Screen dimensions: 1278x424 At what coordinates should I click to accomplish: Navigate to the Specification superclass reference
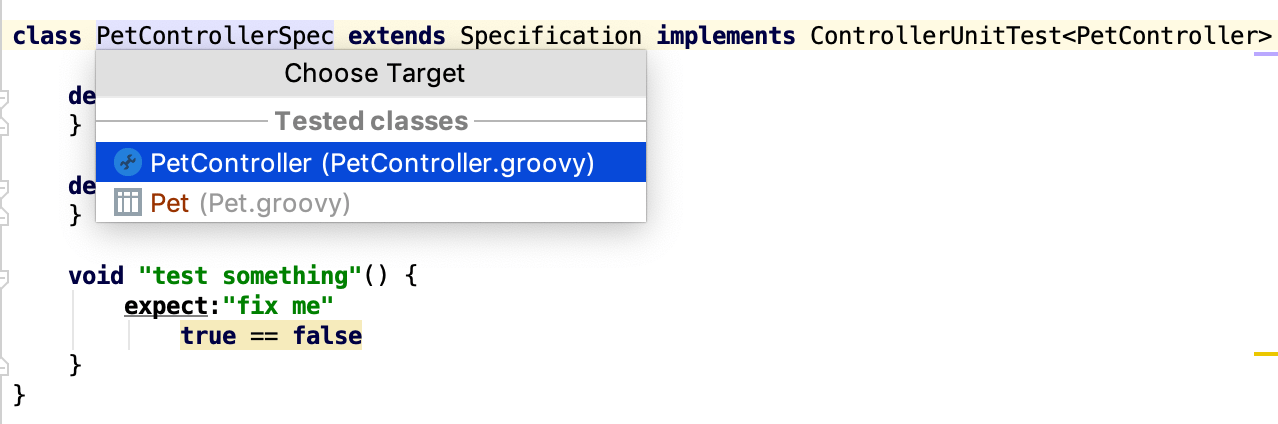coord(550,37)
